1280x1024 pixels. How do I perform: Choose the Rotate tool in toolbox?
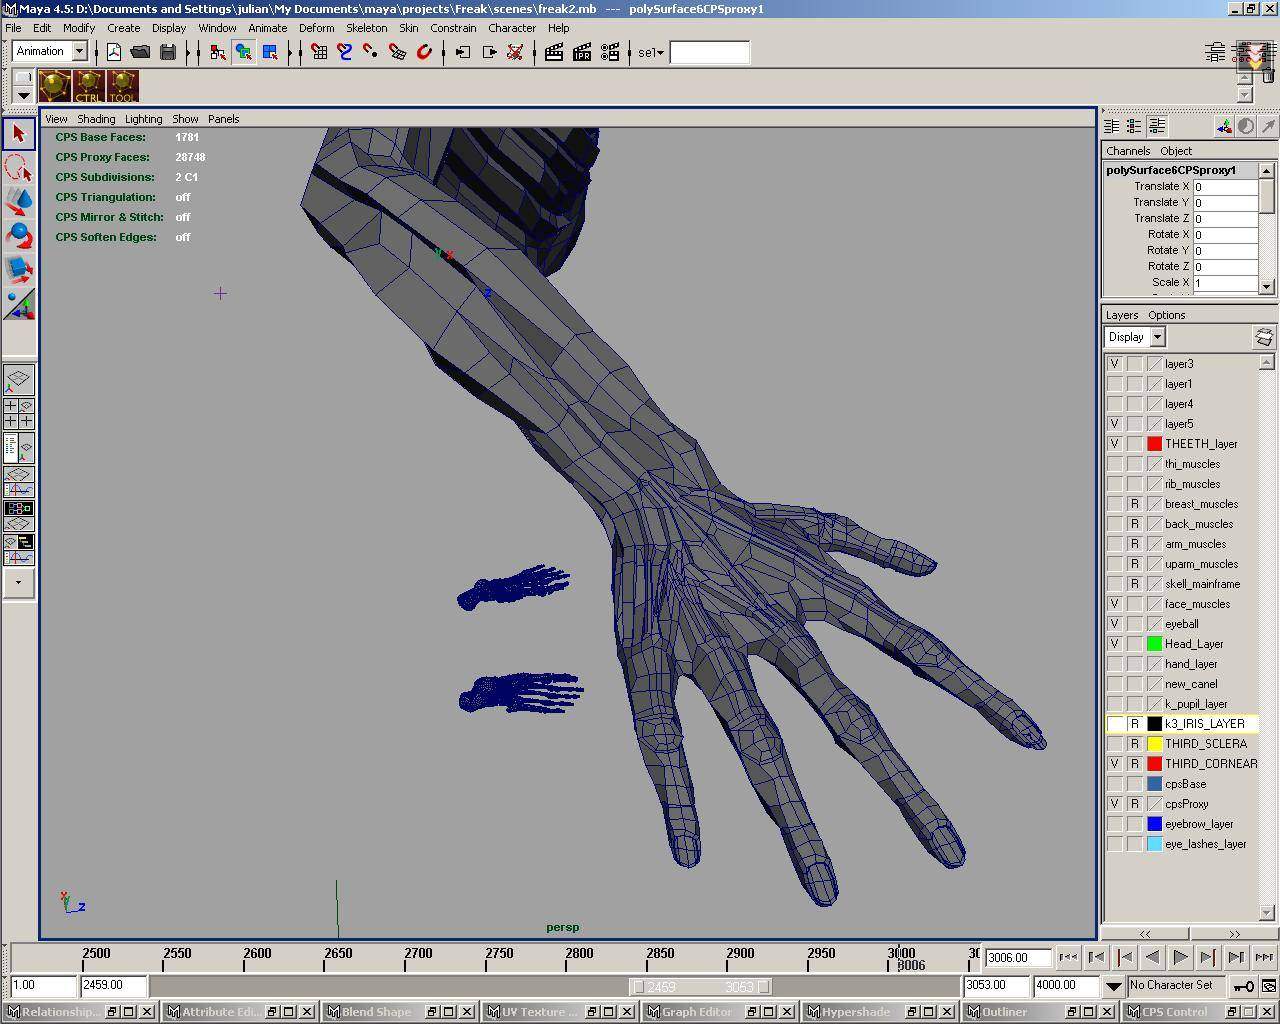(19, 235)
